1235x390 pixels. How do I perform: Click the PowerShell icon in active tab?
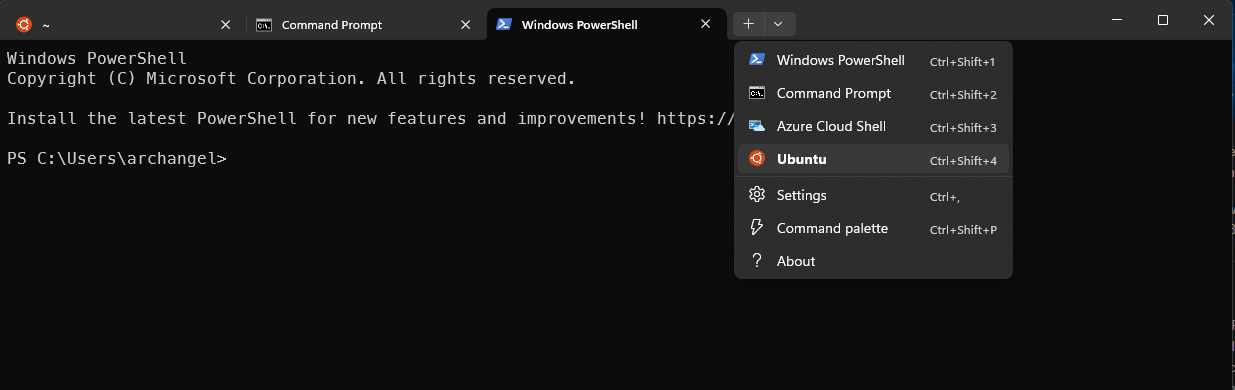[x=504, y=25]
